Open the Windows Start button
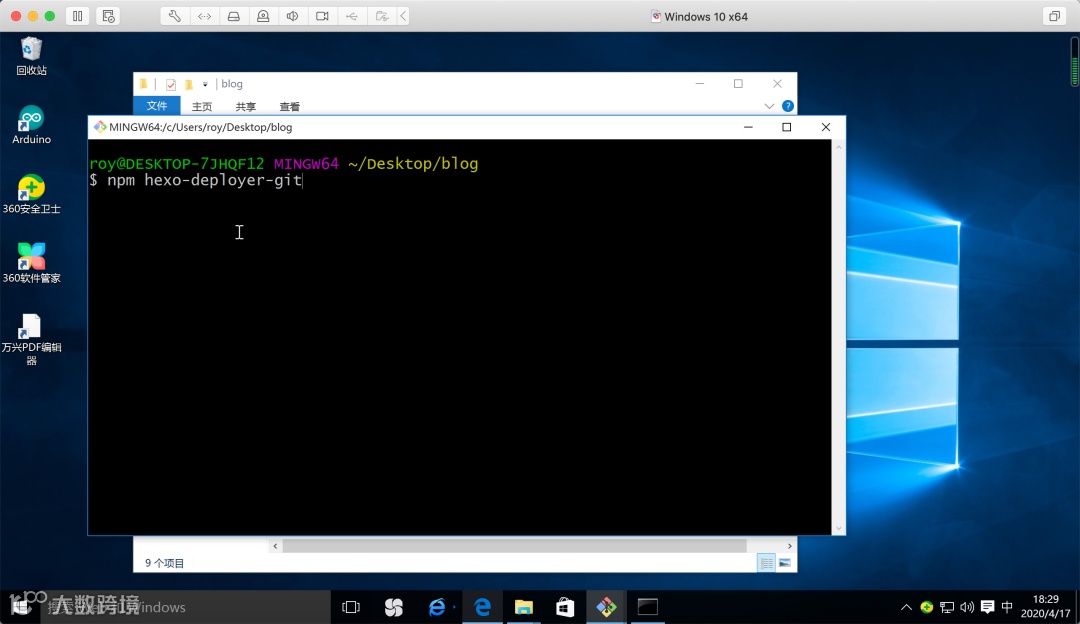 (20, 607)
